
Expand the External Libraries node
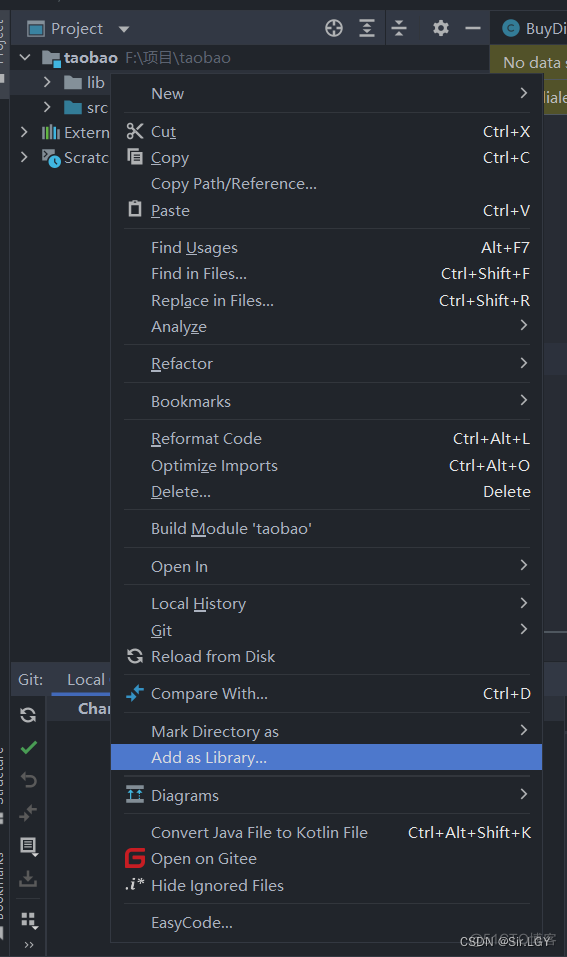pyautogui.click(x=24, y=132)
